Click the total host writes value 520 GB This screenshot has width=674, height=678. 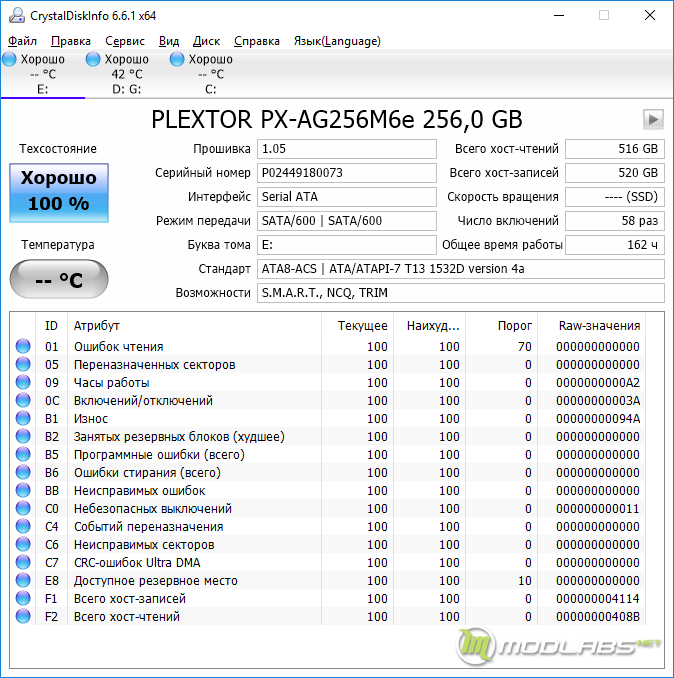pyautogui.click(x=615, y=173)
